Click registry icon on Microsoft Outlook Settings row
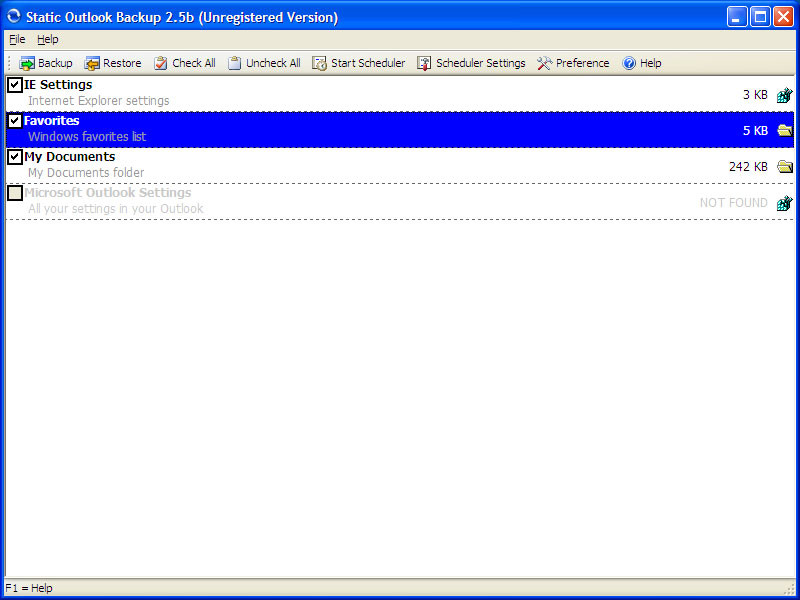The width and height of the screenshot is (800, 600). [785, 203]
